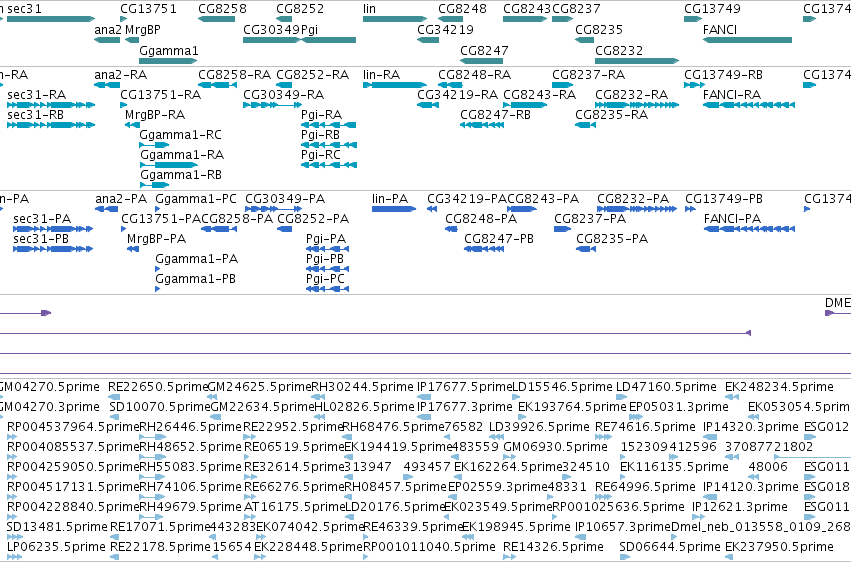Select the Pgi-PB protein
The width and height of the screenshot is (851, 562).
[328, 269]
